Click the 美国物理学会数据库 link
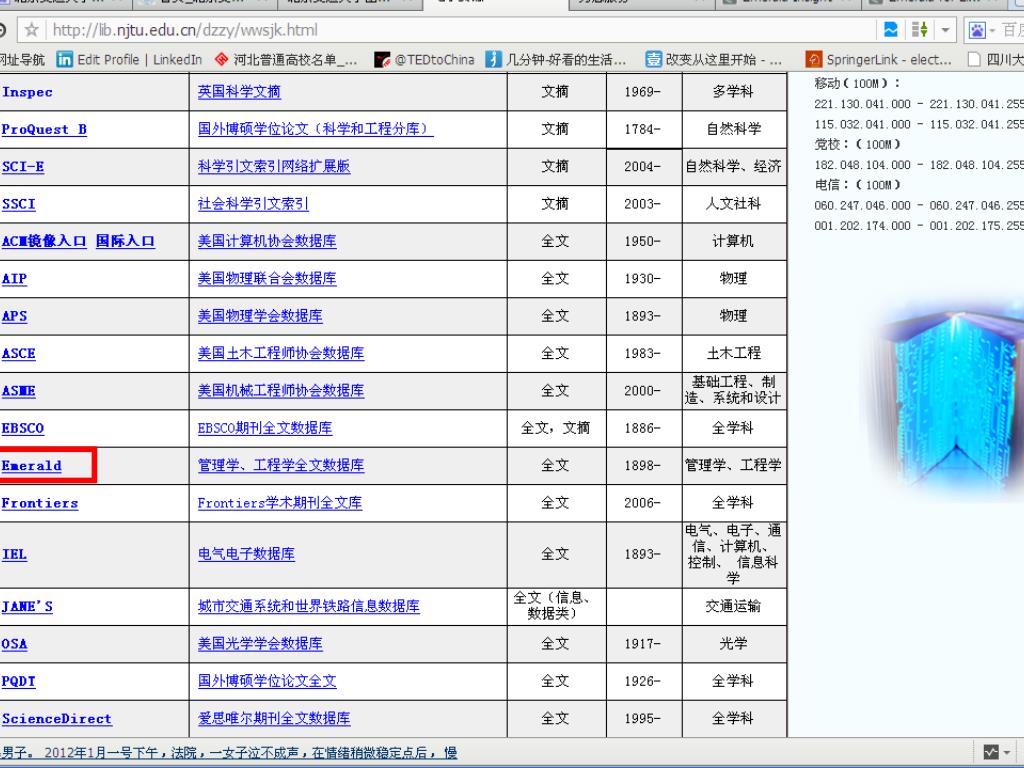This screenshot has width=1024, height=768. [x=260, y=316]
